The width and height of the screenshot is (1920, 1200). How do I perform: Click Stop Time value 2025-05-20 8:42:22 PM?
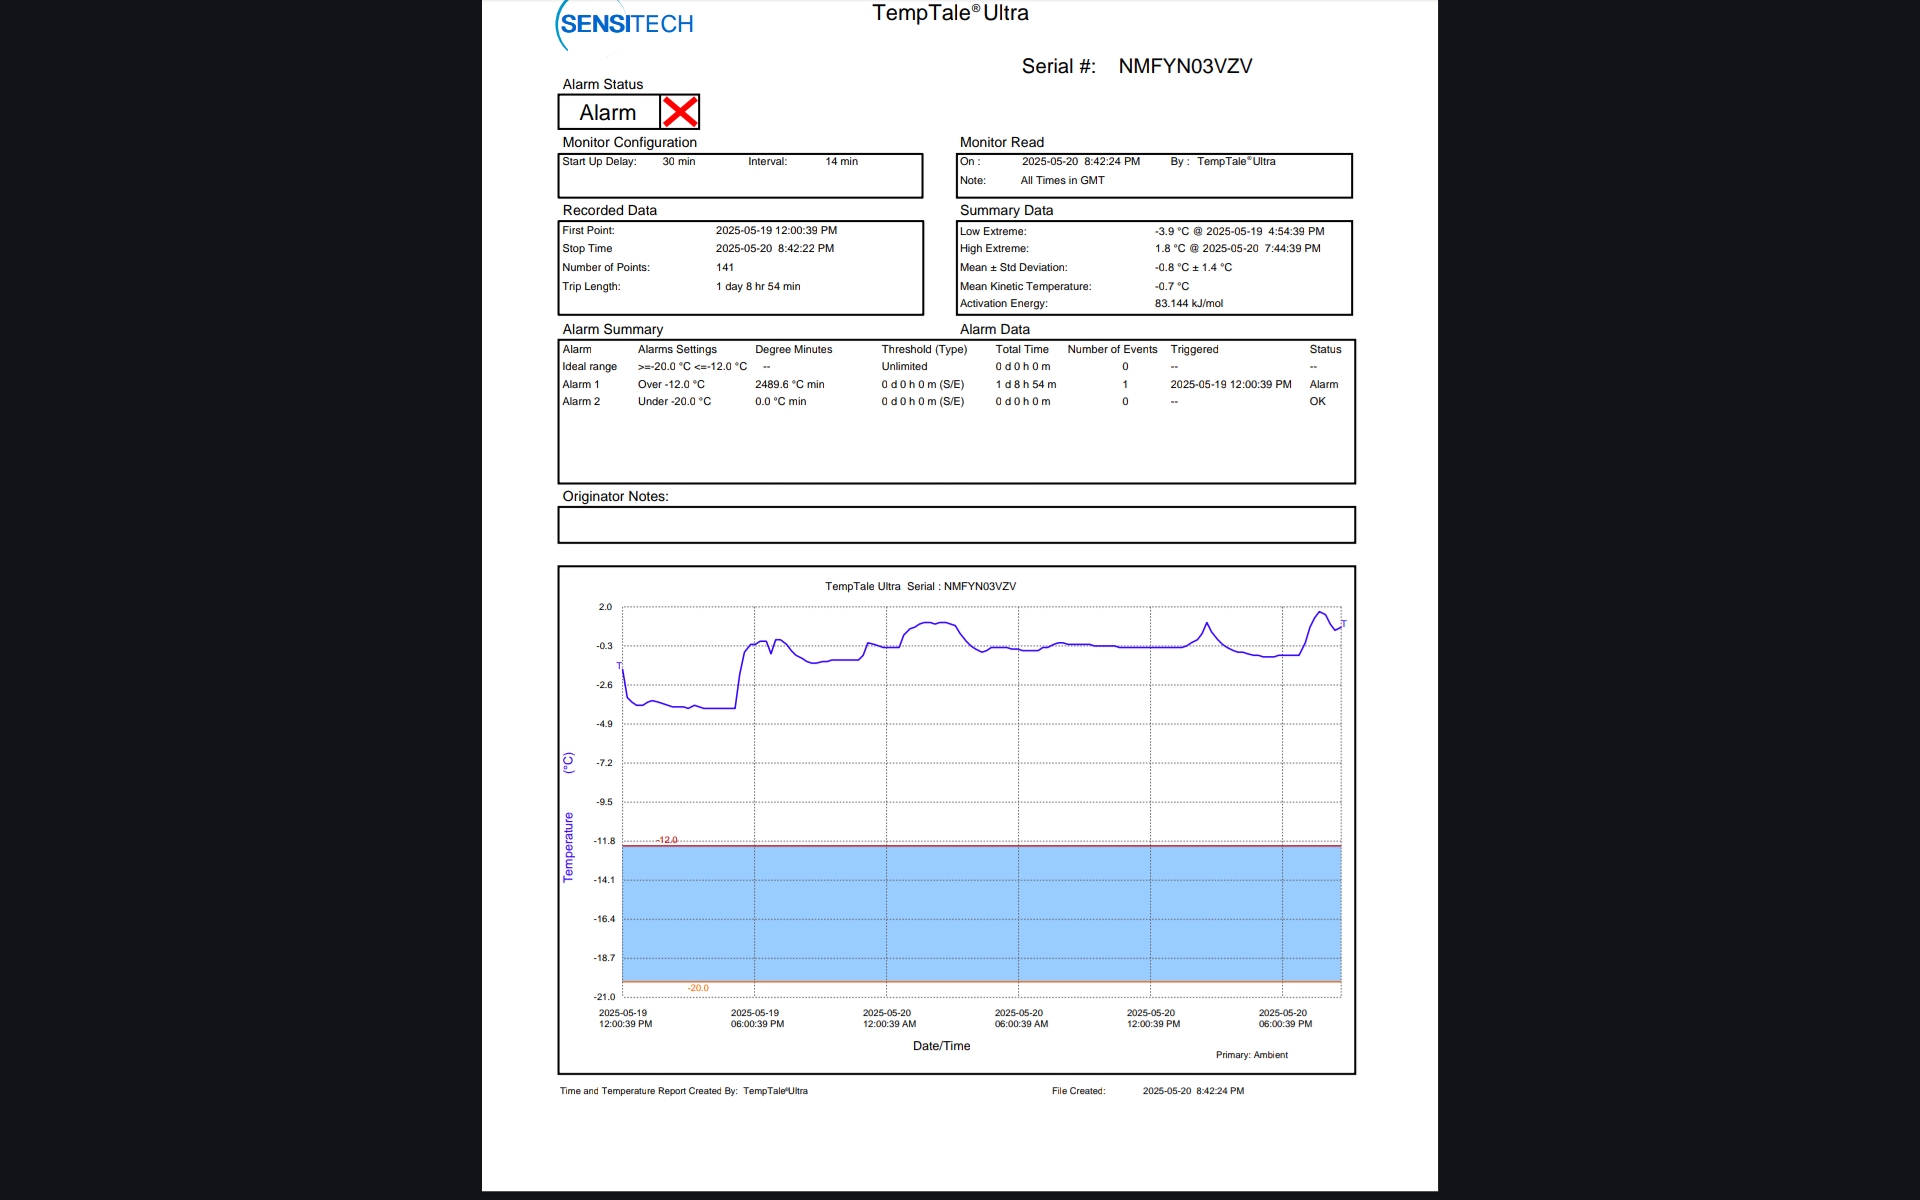(774, 248)
